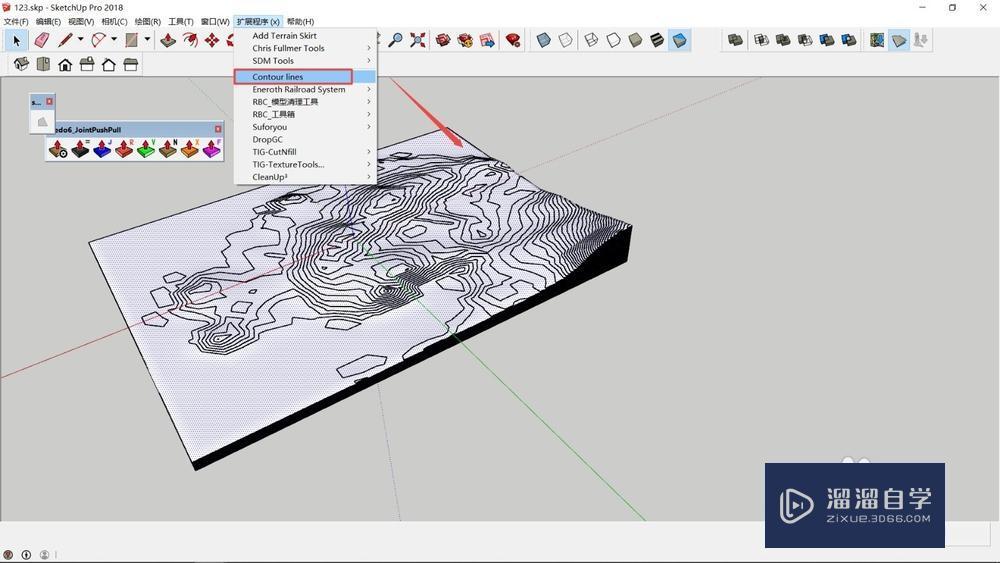Image resolution: width=1000 pixels, height=563 pixels.
Task: Choose the Arc drawing tool
Action: pyautogui.click(x=98, y=40)
